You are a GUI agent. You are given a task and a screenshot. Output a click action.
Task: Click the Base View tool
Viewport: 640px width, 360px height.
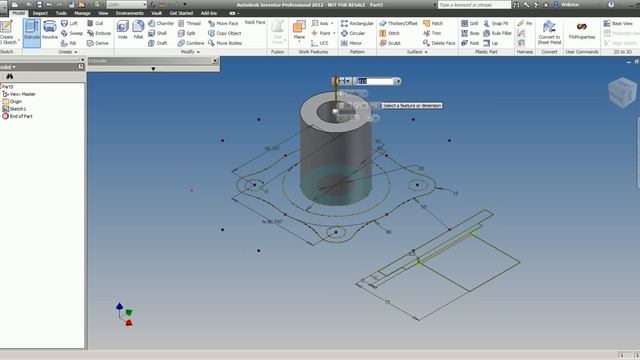(618, 23)
